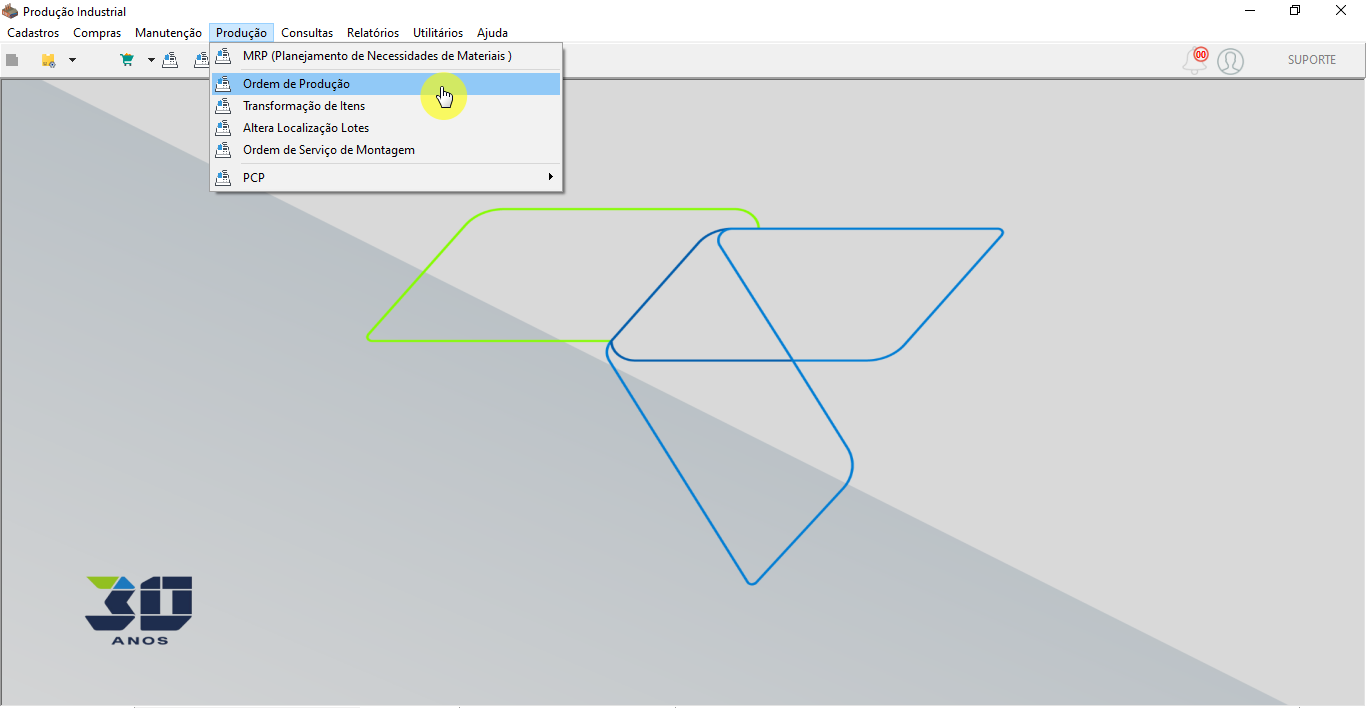Click the 30 Anos logo
Image resolution: width=1366 pixels, height=708 pixels.
click(139, 610)
